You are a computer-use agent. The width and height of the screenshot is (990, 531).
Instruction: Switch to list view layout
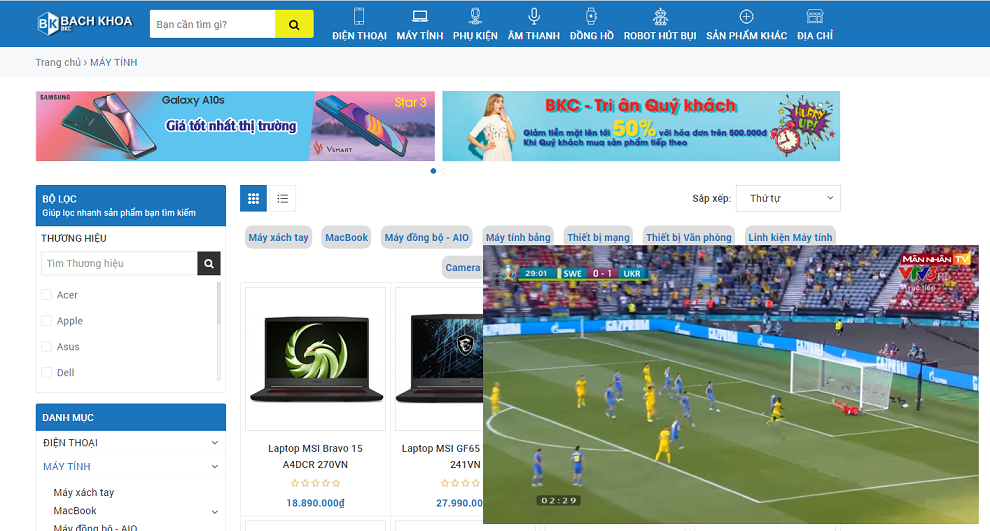point(282,198)
